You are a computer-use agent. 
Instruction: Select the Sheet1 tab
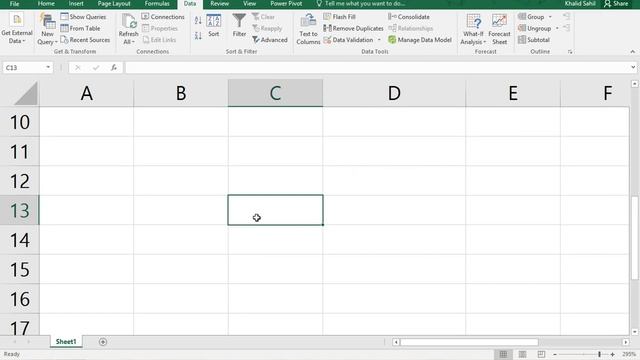pyautogui.click(x=66, y=342)
